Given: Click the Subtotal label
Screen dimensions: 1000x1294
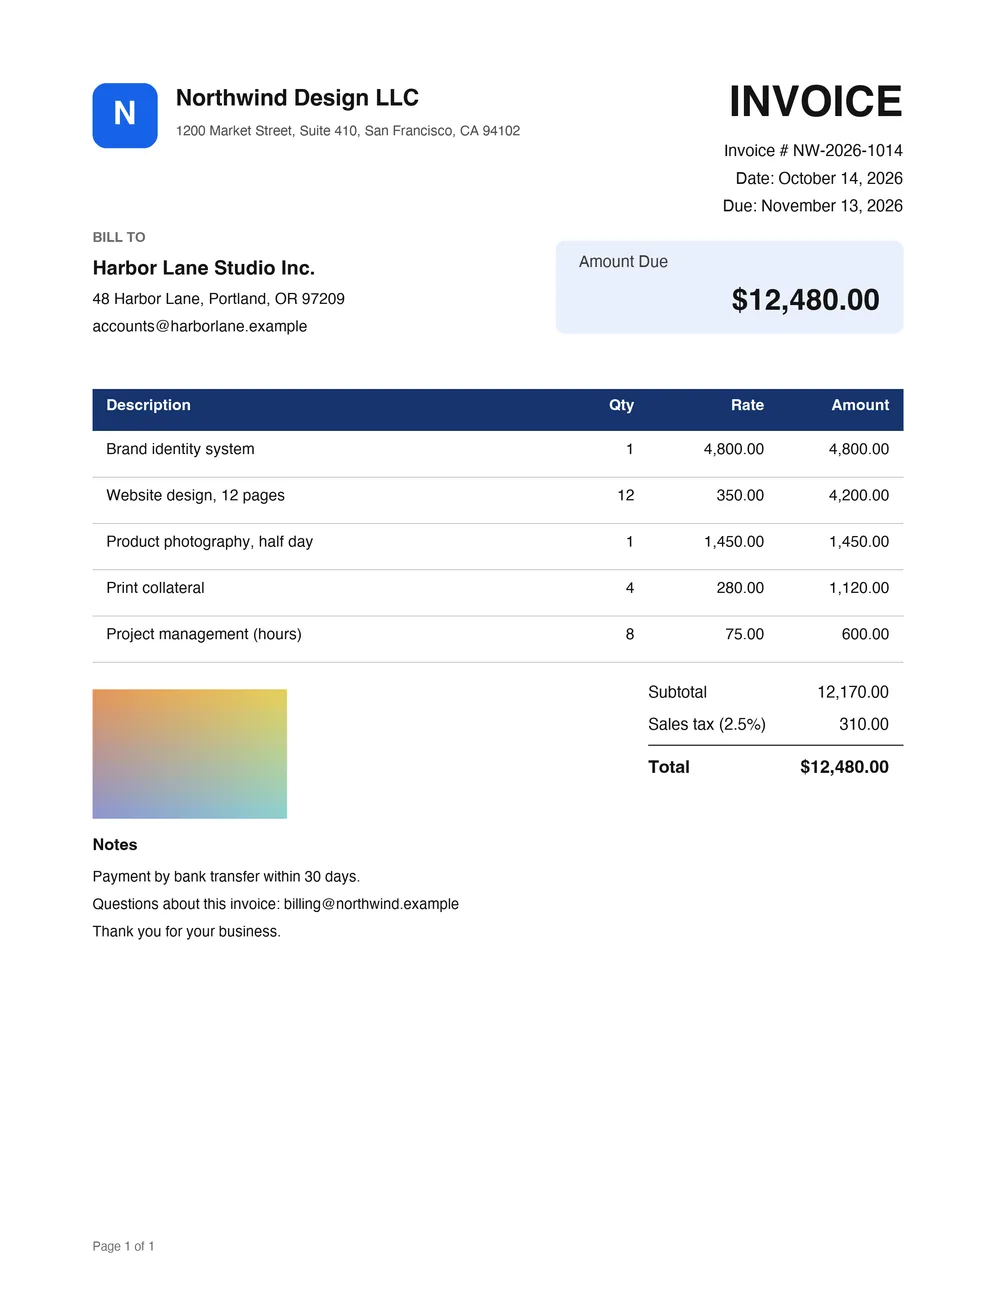Looking at the screenshot, I should (677, 692).
